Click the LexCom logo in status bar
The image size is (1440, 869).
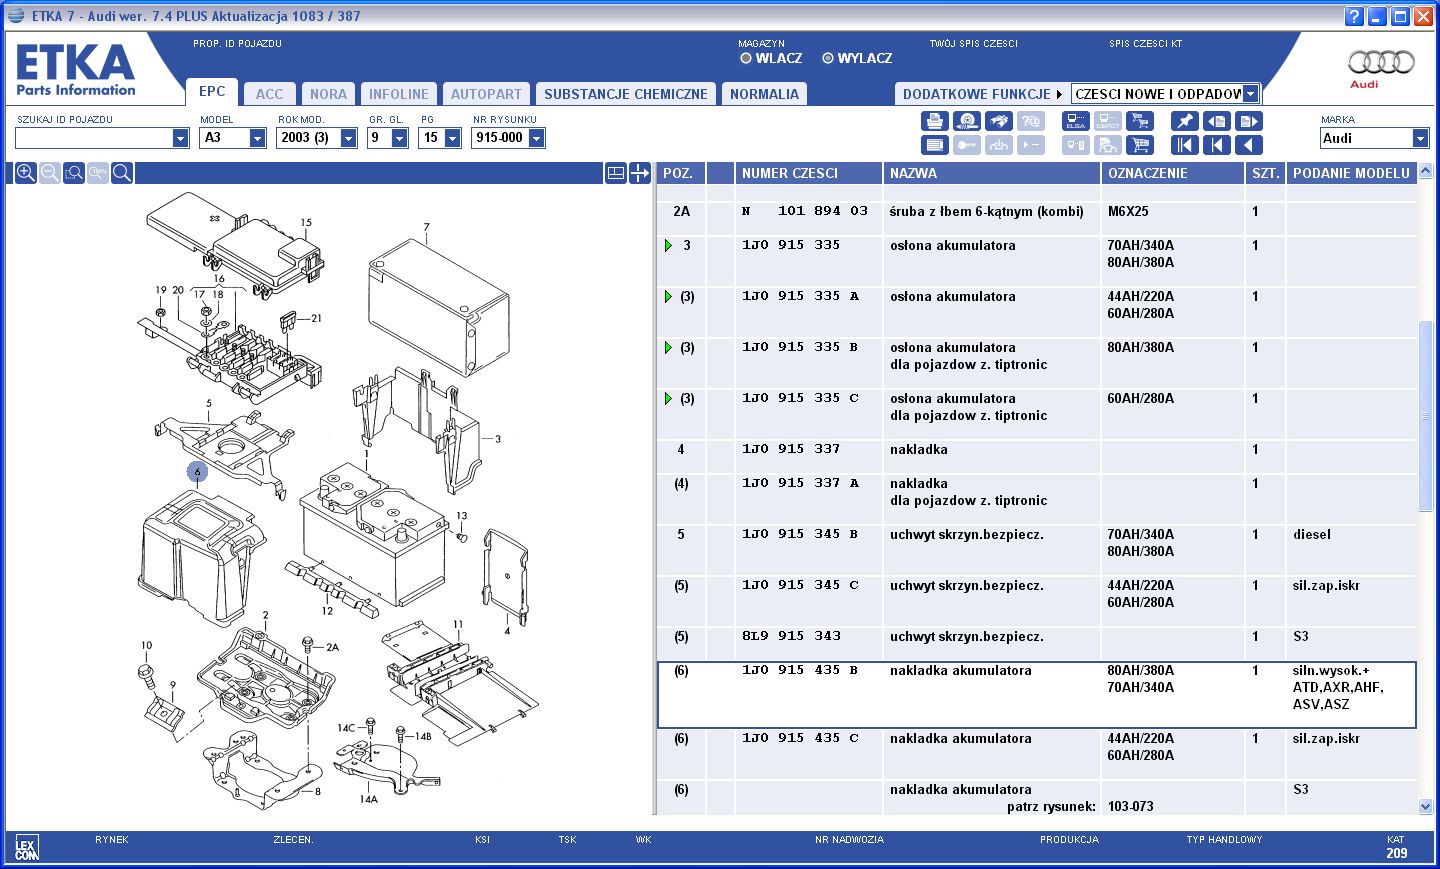27,848
